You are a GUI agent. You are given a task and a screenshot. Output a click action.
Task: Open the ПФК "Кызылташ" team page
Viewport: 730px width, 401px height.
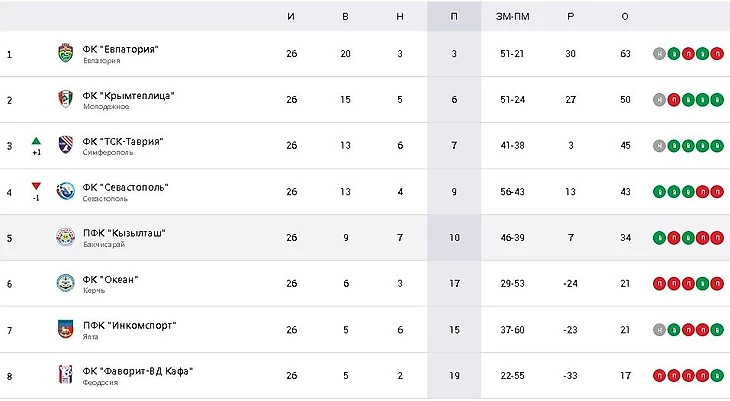click(124, 233)
